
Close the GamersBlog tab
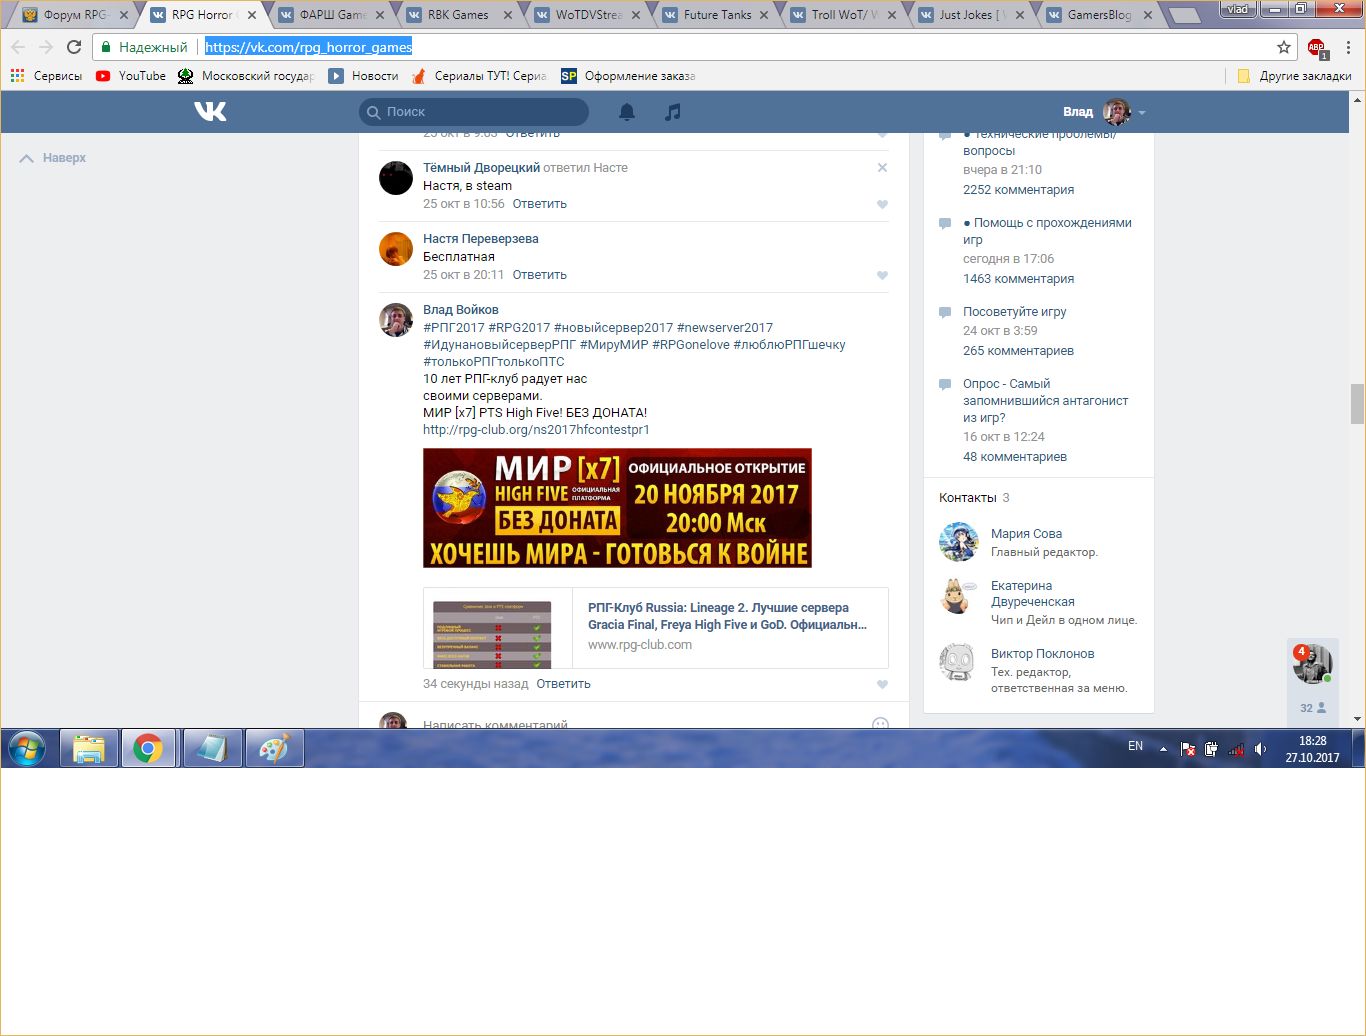(1148, 15)
